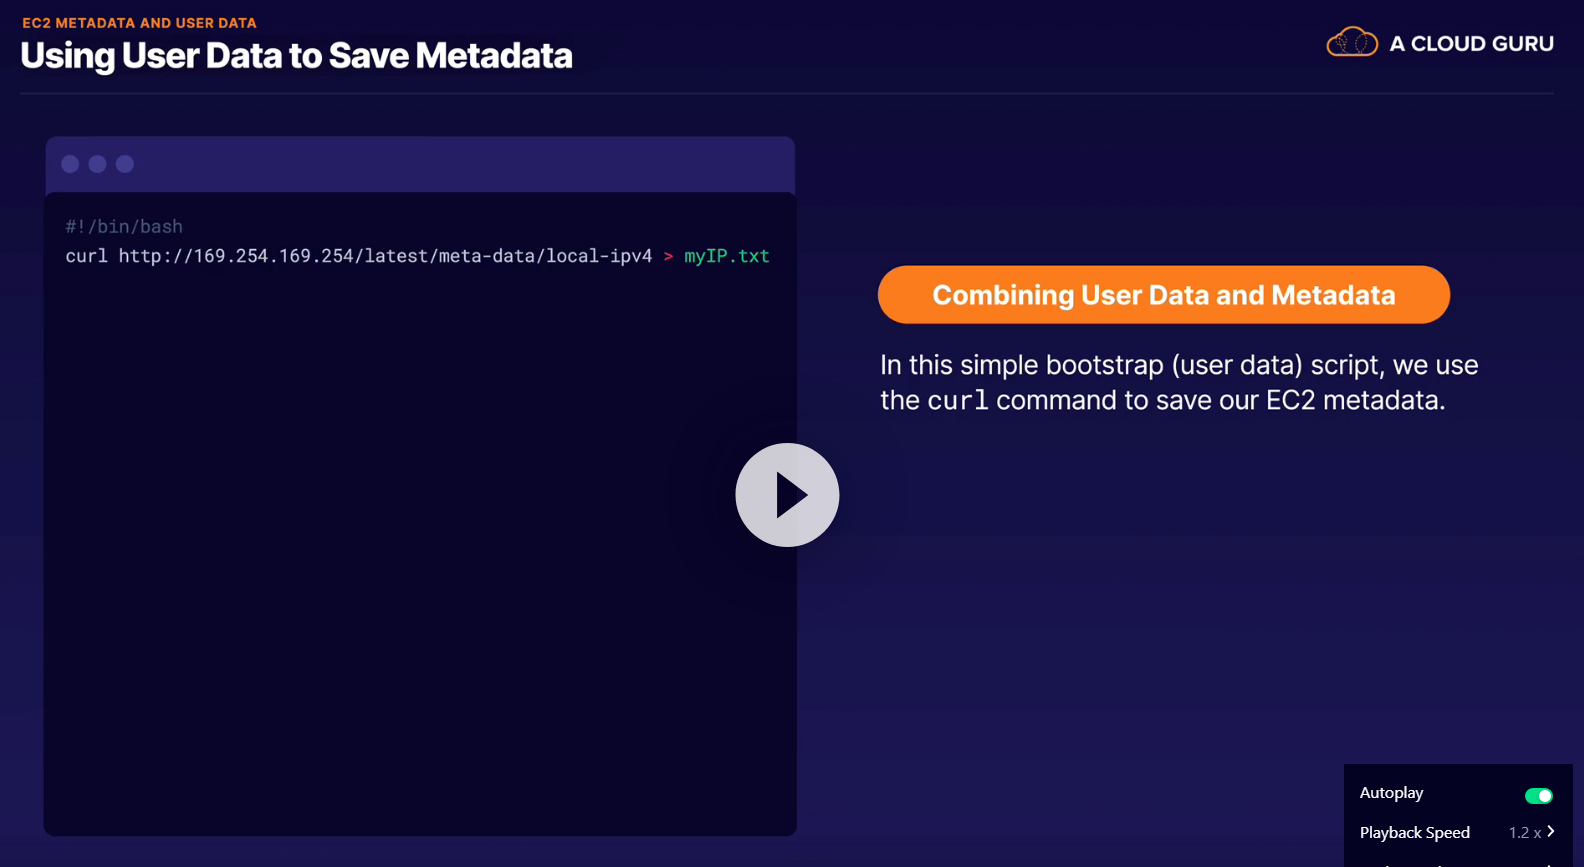The image size is (1584, 867).
Task: Click the word curl at start of command
Action: click(x=86, y=256)
